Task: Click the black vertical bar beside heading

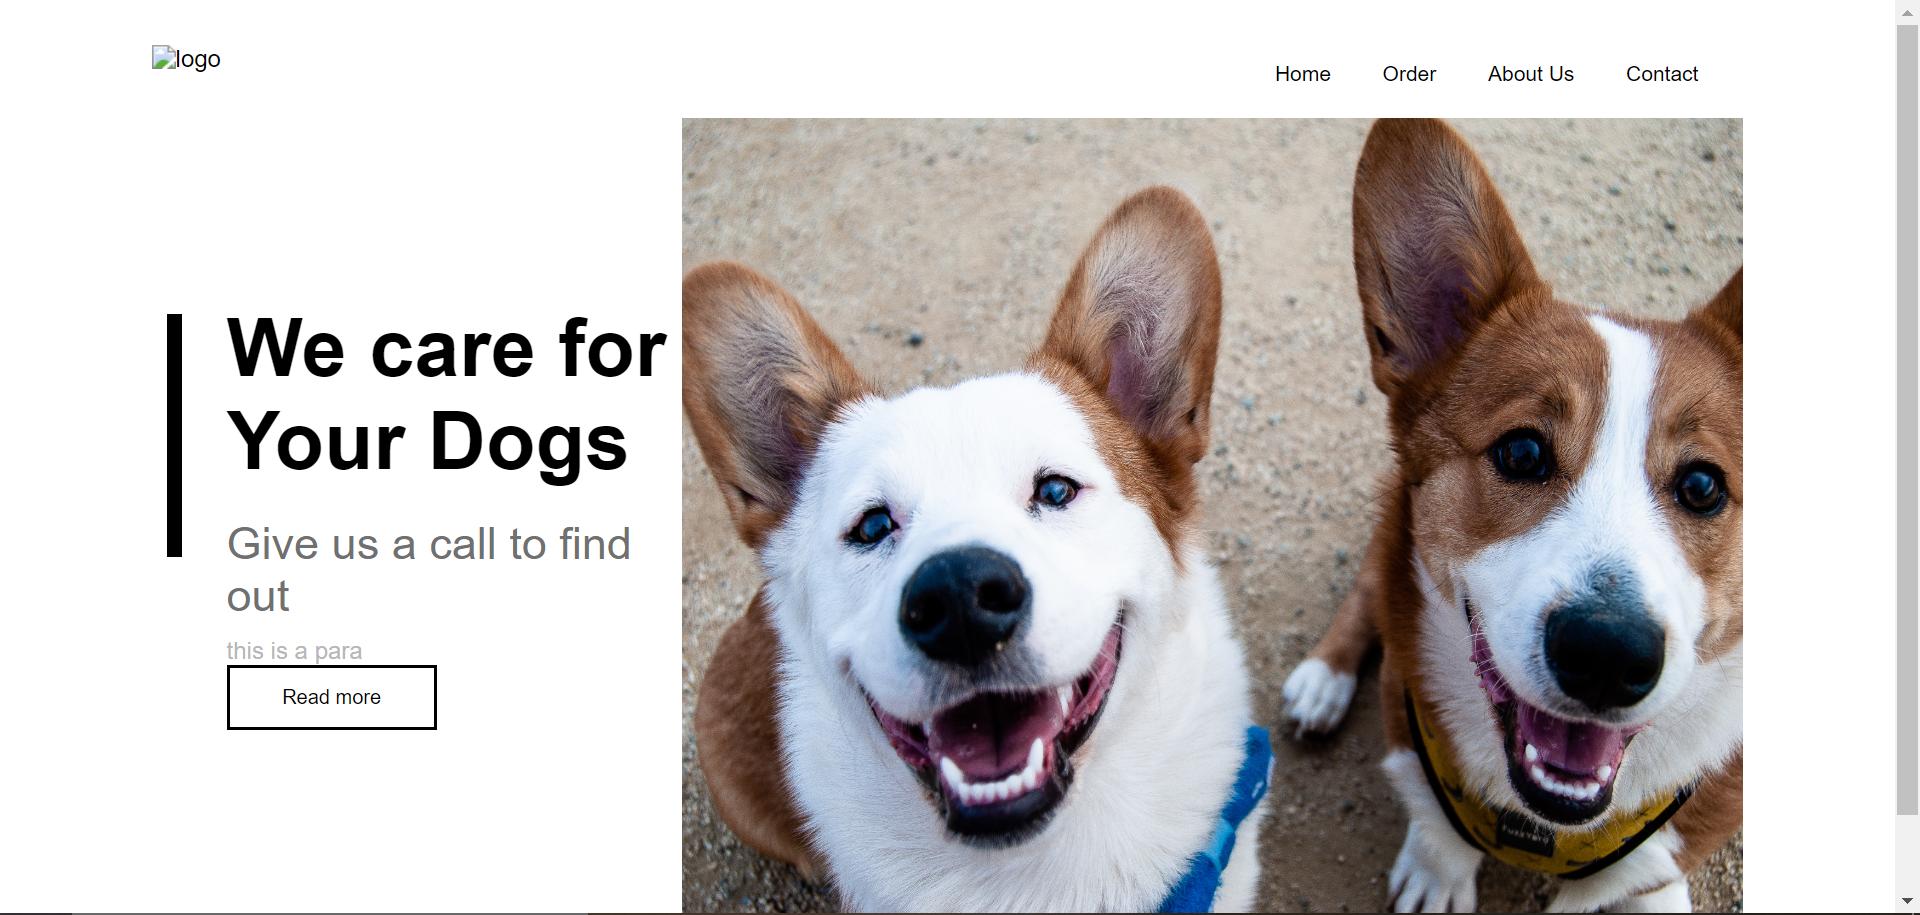Action: click(x=174, y=435)
